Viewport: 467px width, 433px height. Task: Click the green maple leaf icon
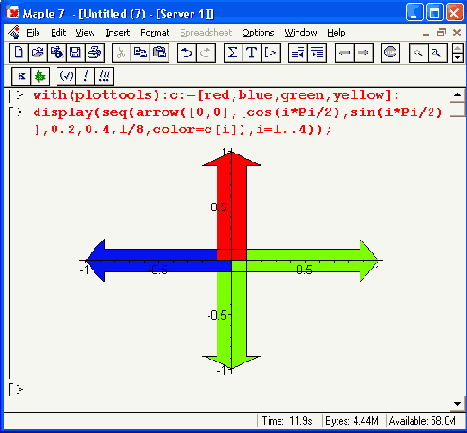click(40, 76)
